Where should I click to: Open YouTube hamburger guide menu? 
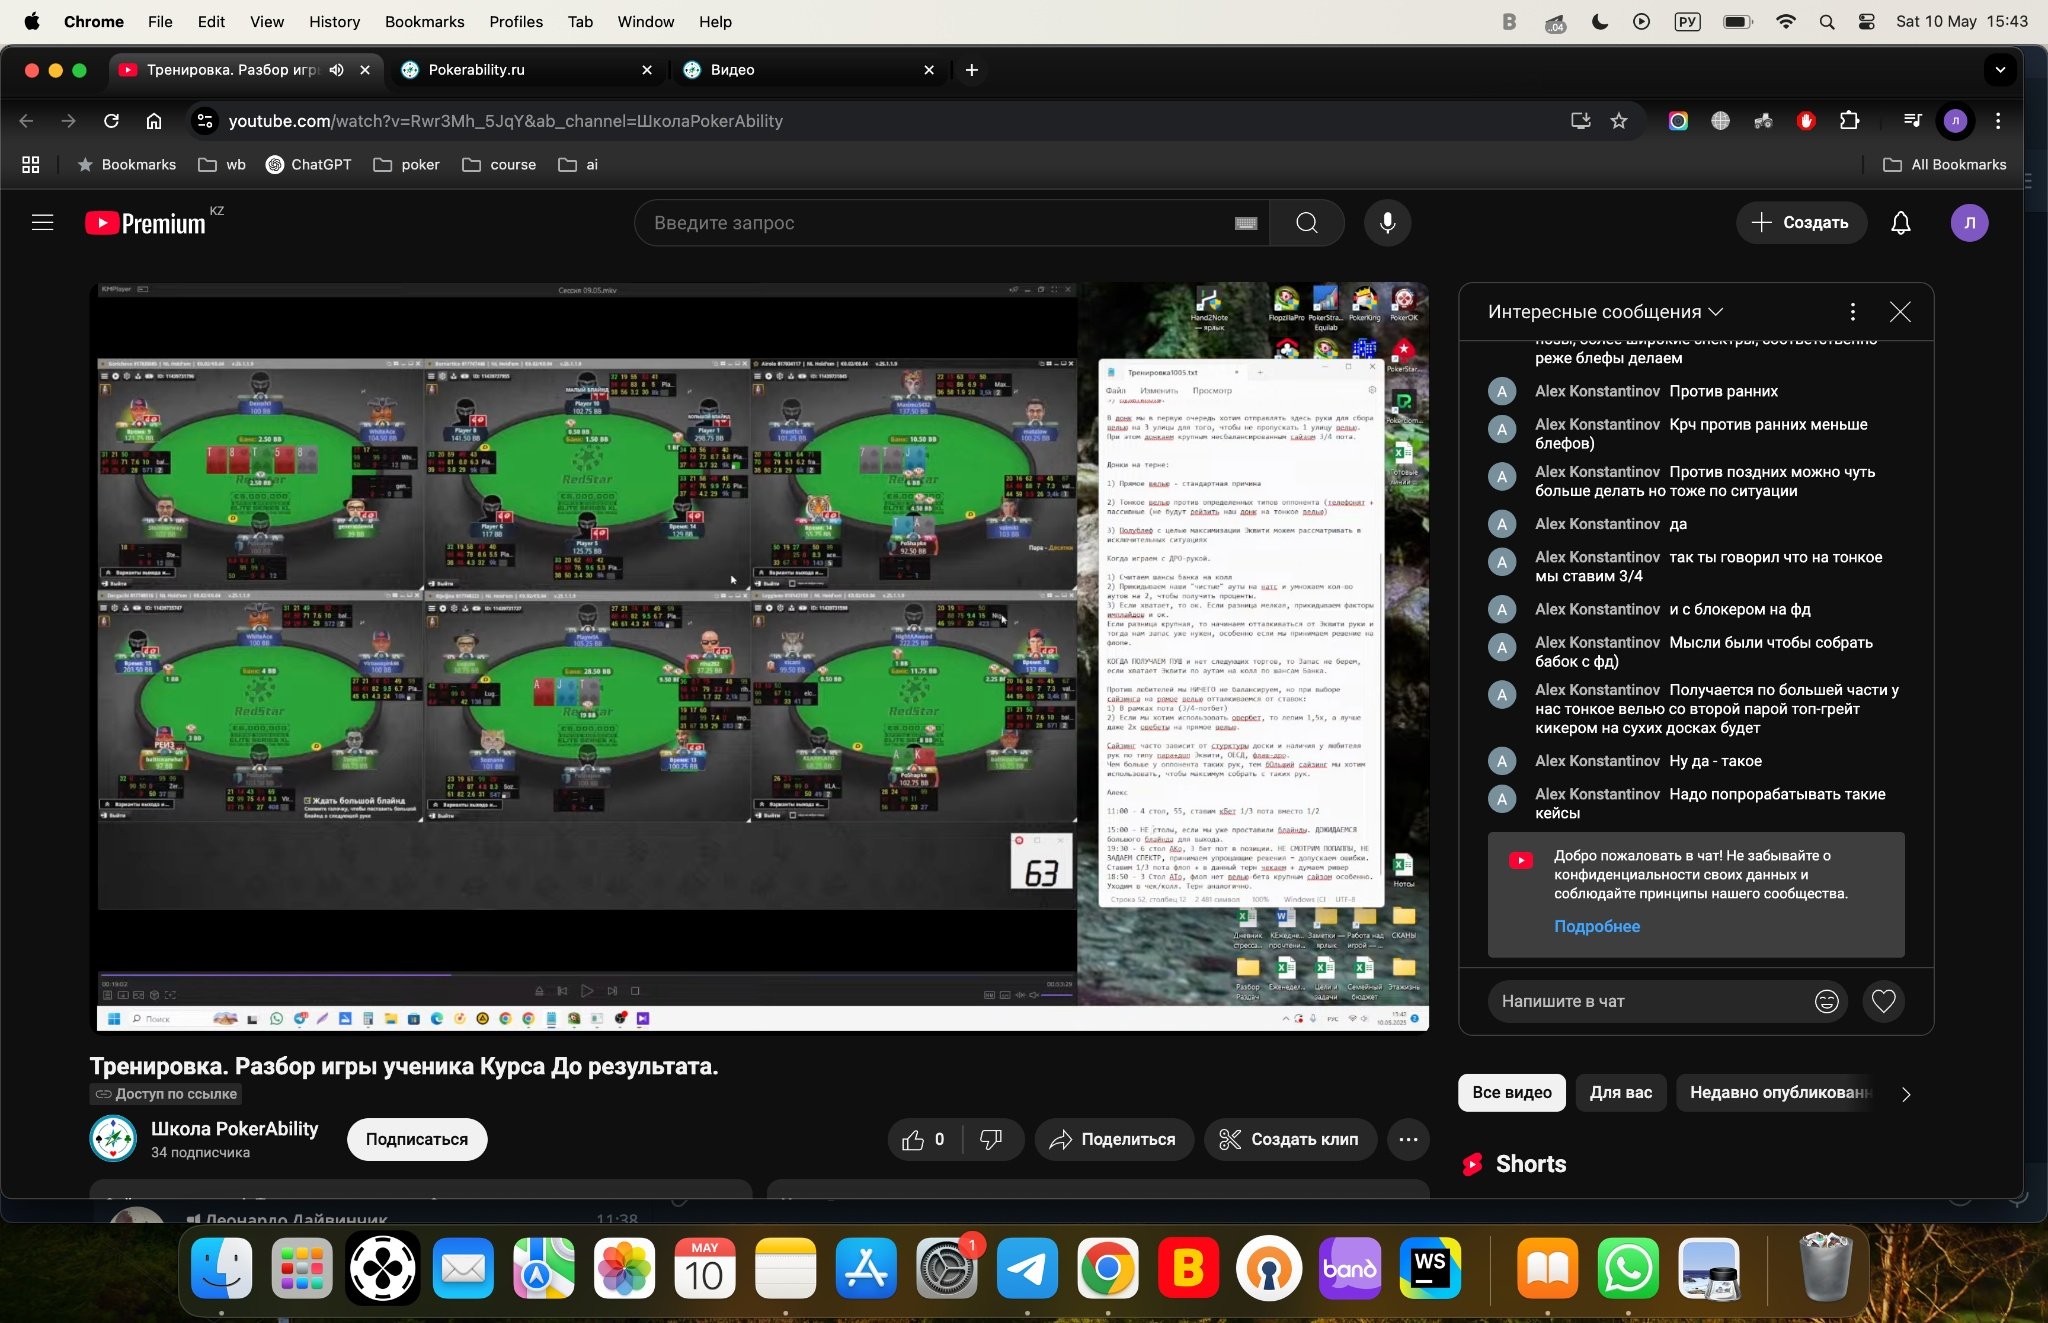click(42, 222)
